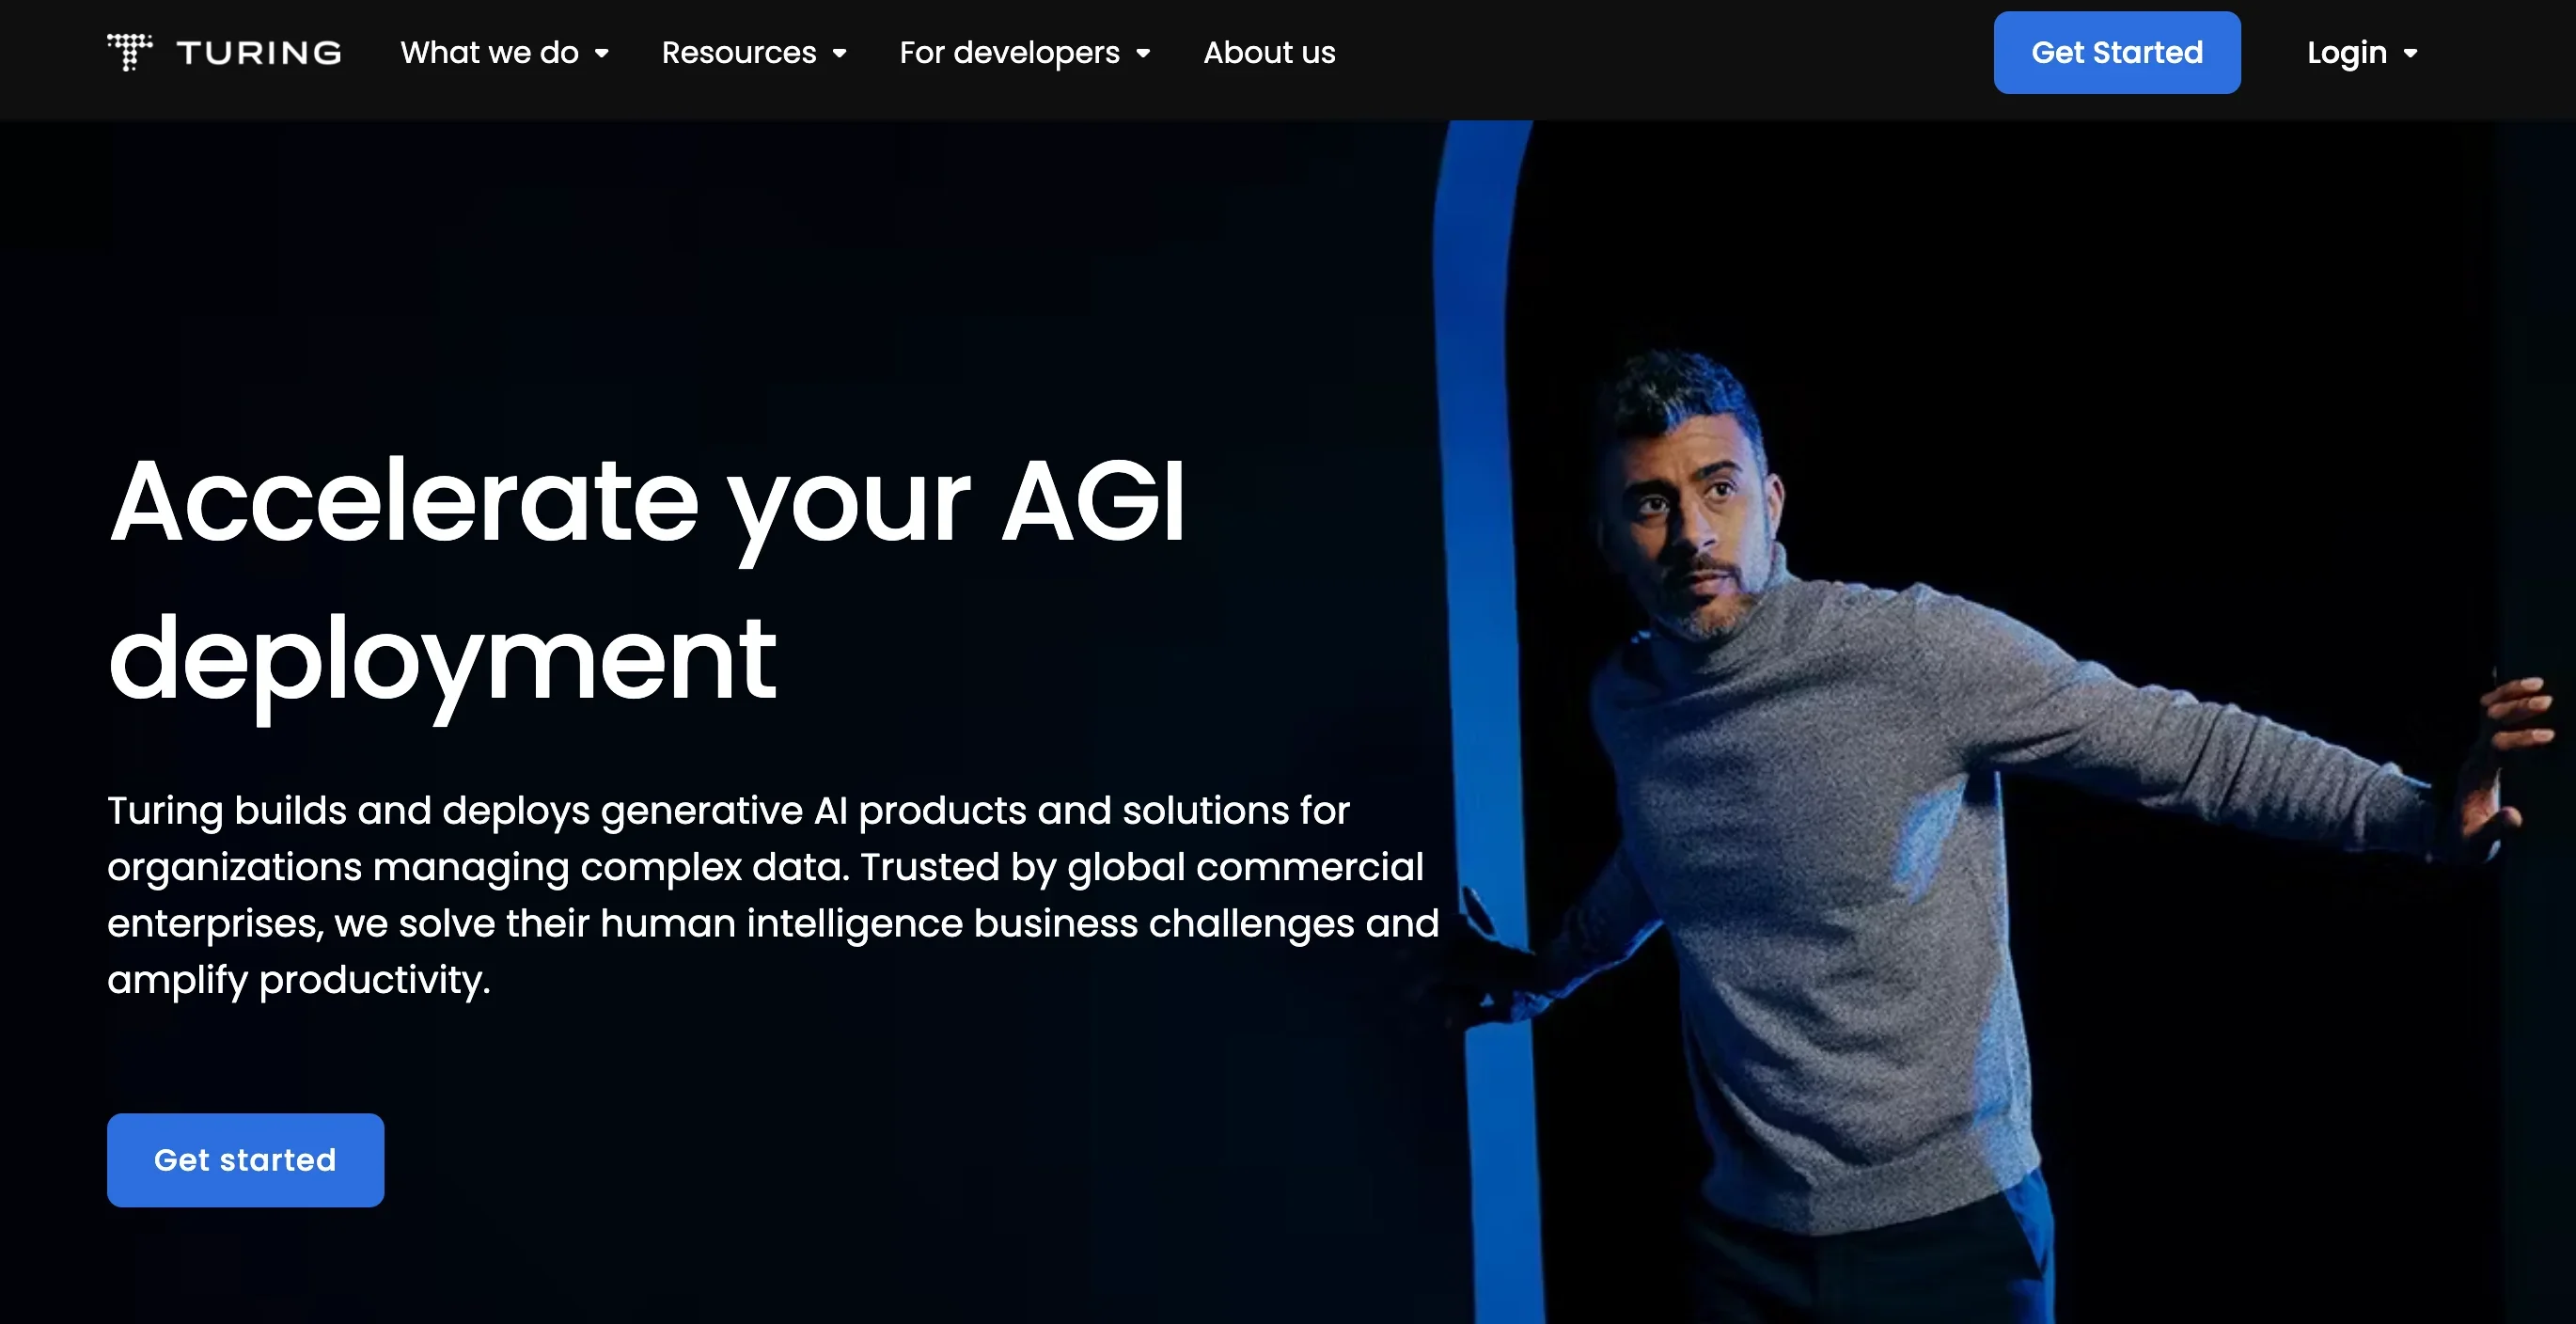The height and width of the screenshot is (1324, 2576).
Task: Open the Resources menu label
Action: coord(739,53)
